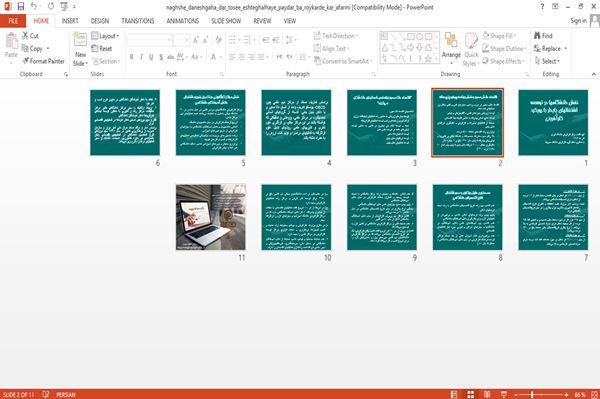Click Convert to SmartArt
The image size is (600, 399).
point(343,61)
